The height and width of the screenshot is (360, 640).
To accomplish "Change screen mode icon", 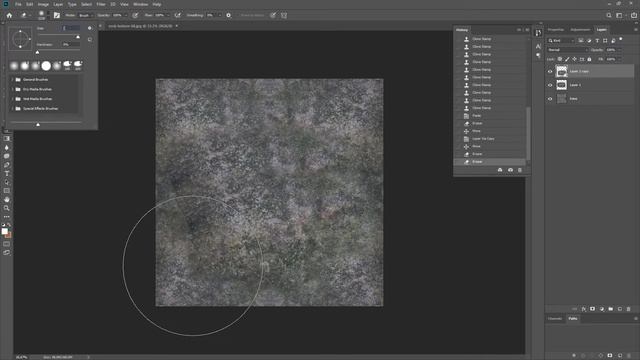I will click(7, 253).
